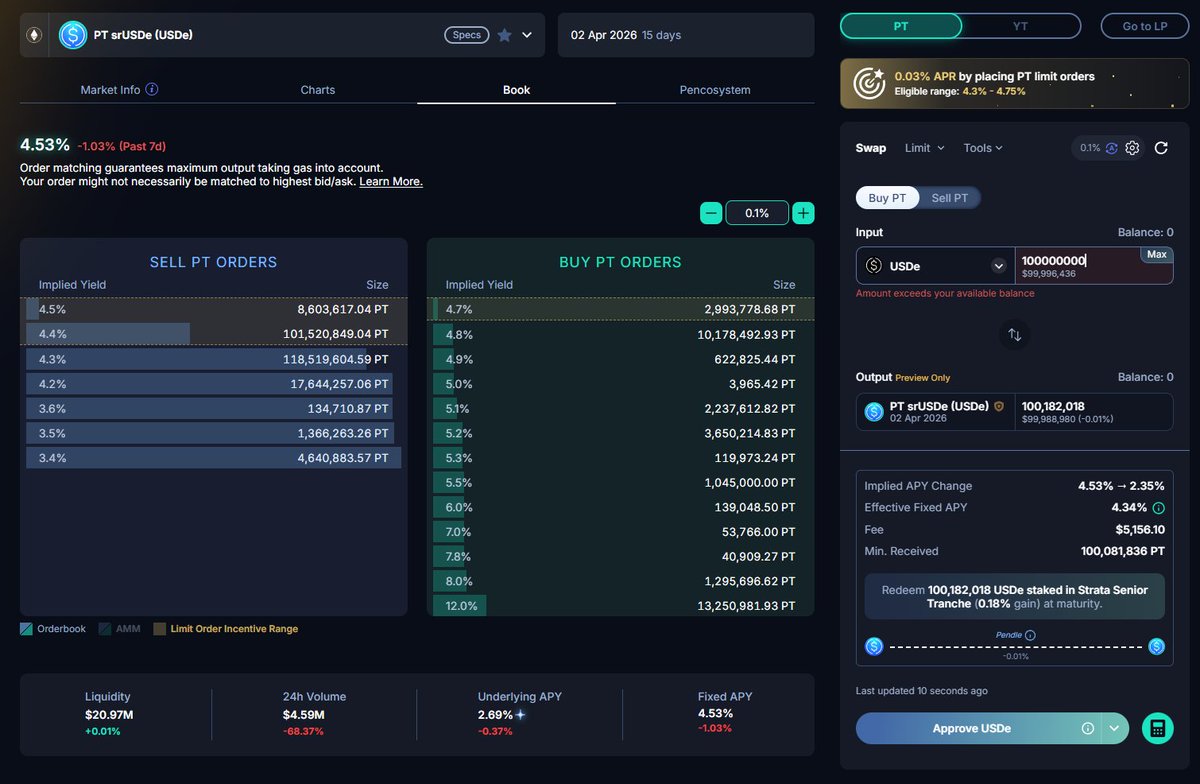Click the PT srUSDe output token icon
This screenshot has width=1200, height=784.
point(874,411)
